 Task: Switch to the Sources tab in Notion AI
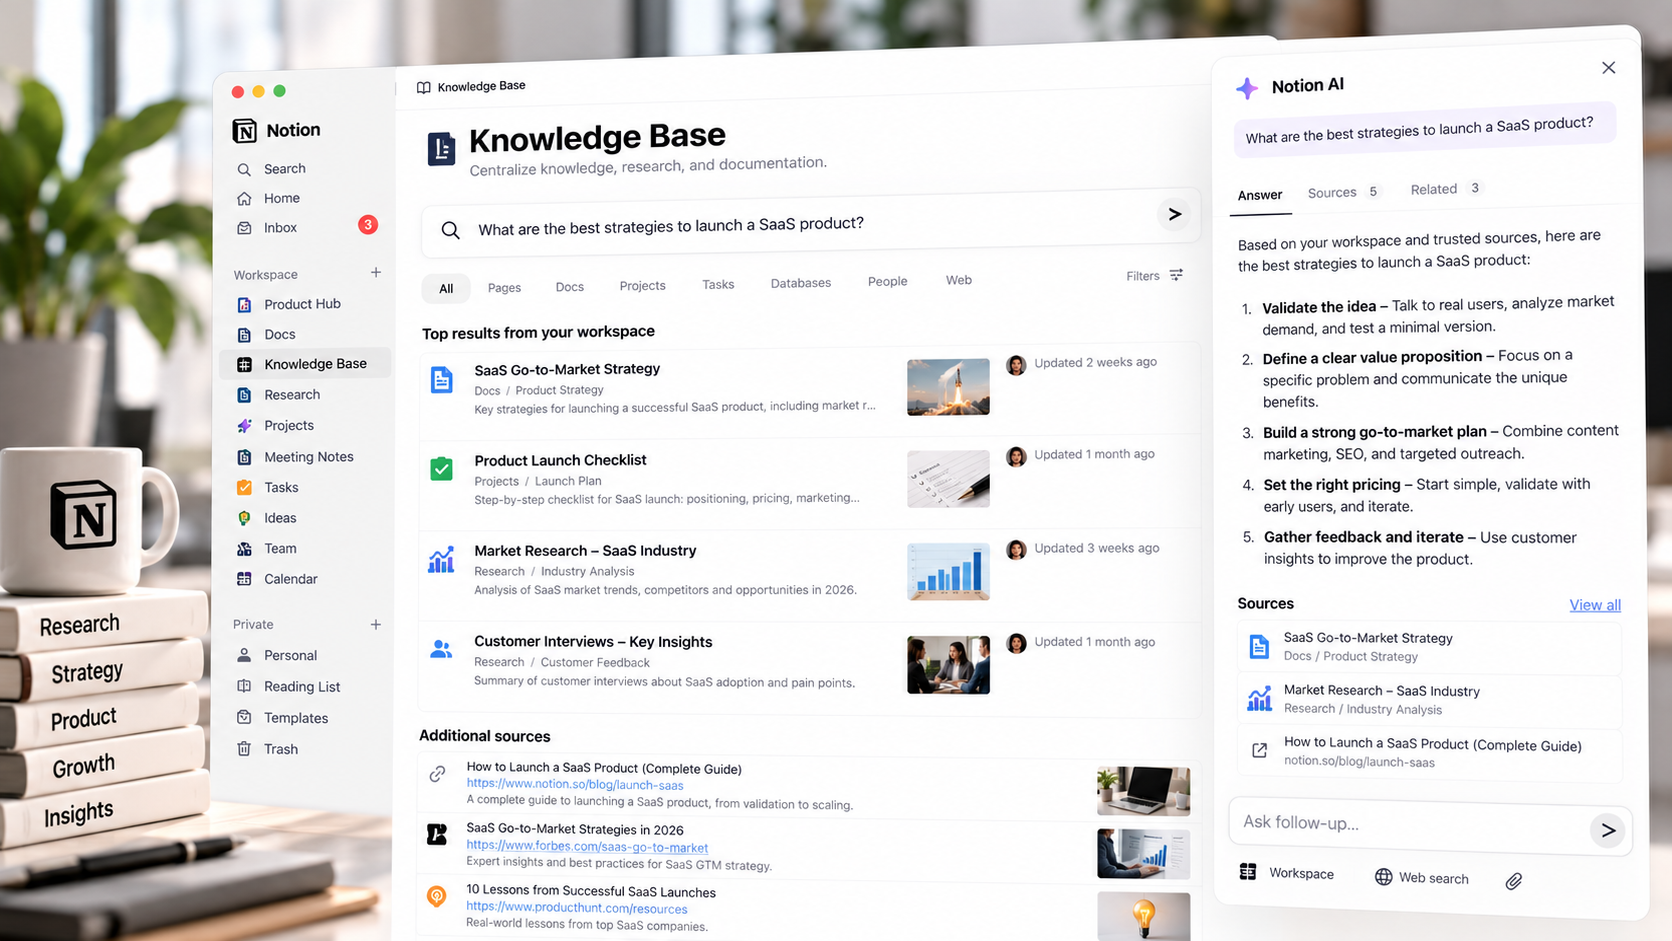click(1343, 192)
